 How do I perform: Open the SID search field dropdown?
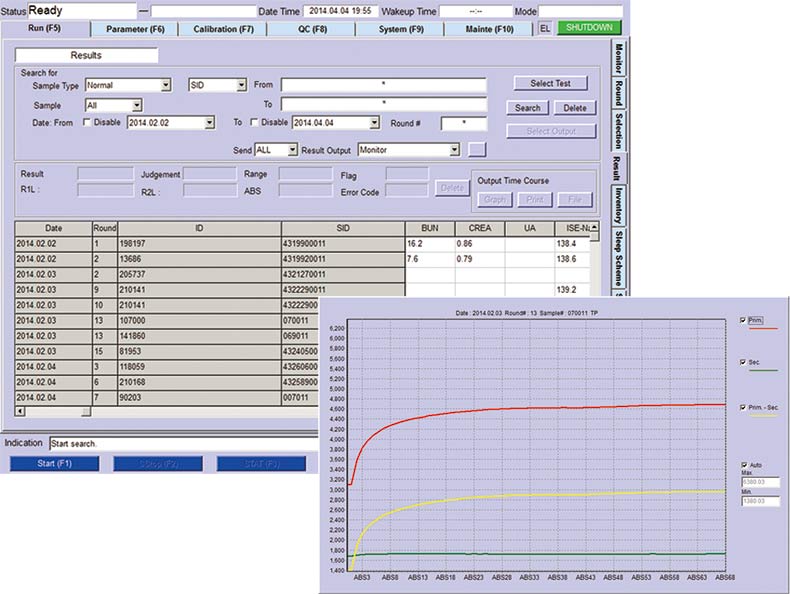[241, 86]
